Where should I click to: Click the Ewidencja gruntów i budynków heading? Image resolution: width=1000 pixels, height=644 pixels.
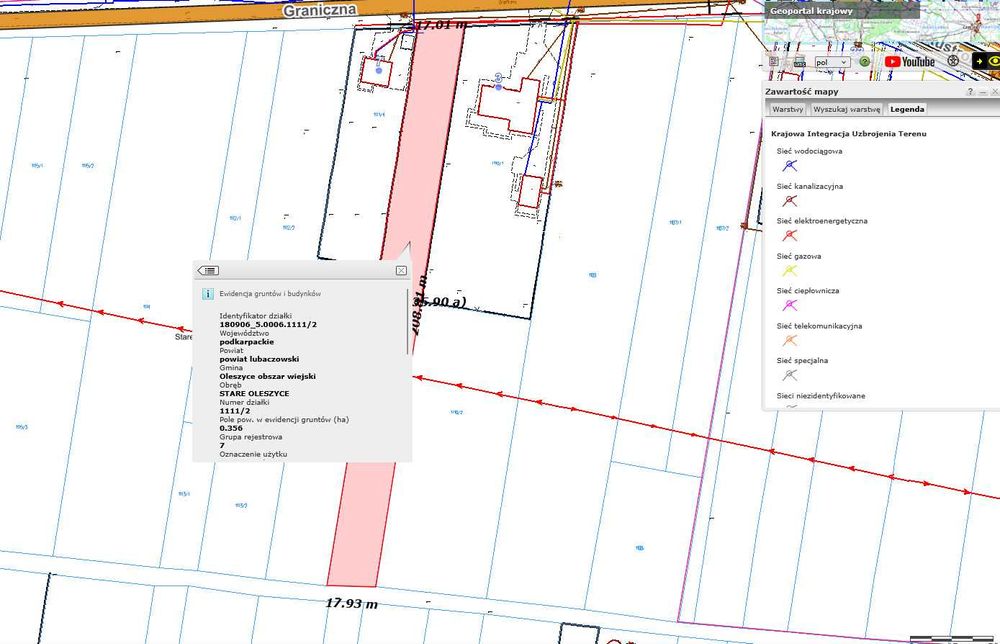270,294
